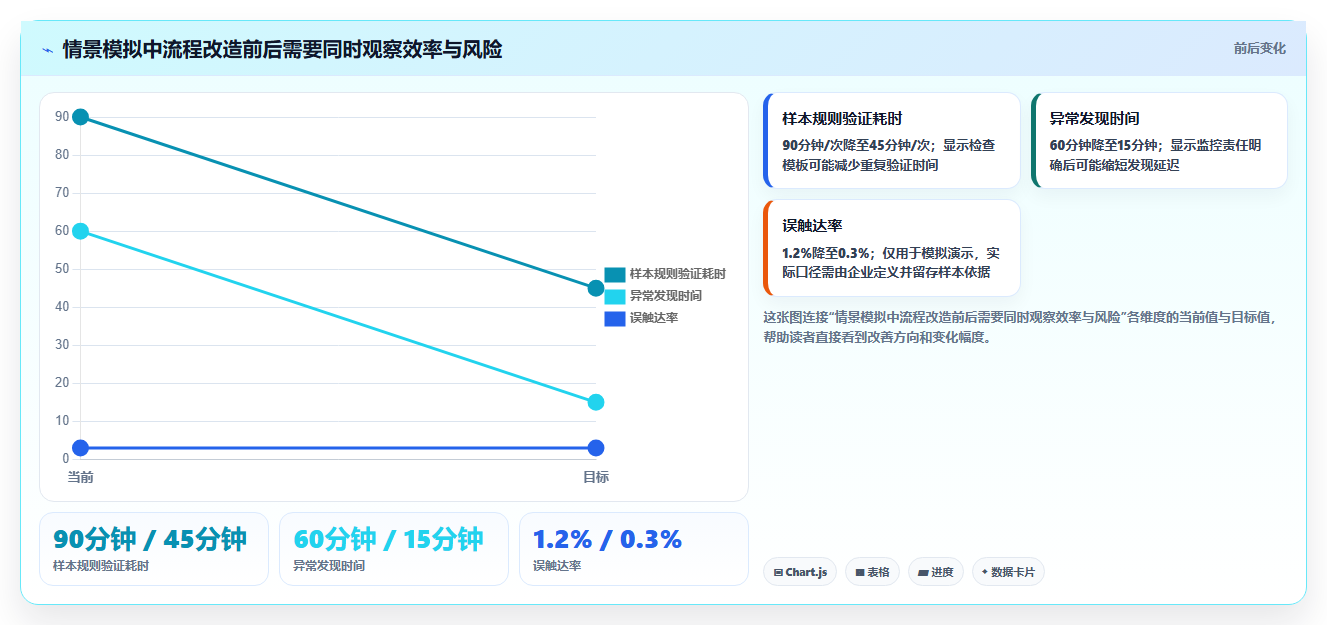Click the icon in the Chart.js chip
The image size is (1327, 625).
778,573
